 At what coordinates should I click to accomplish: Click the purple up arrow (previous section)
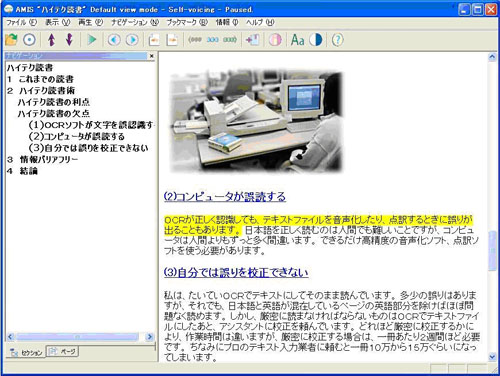coord(51,40)
